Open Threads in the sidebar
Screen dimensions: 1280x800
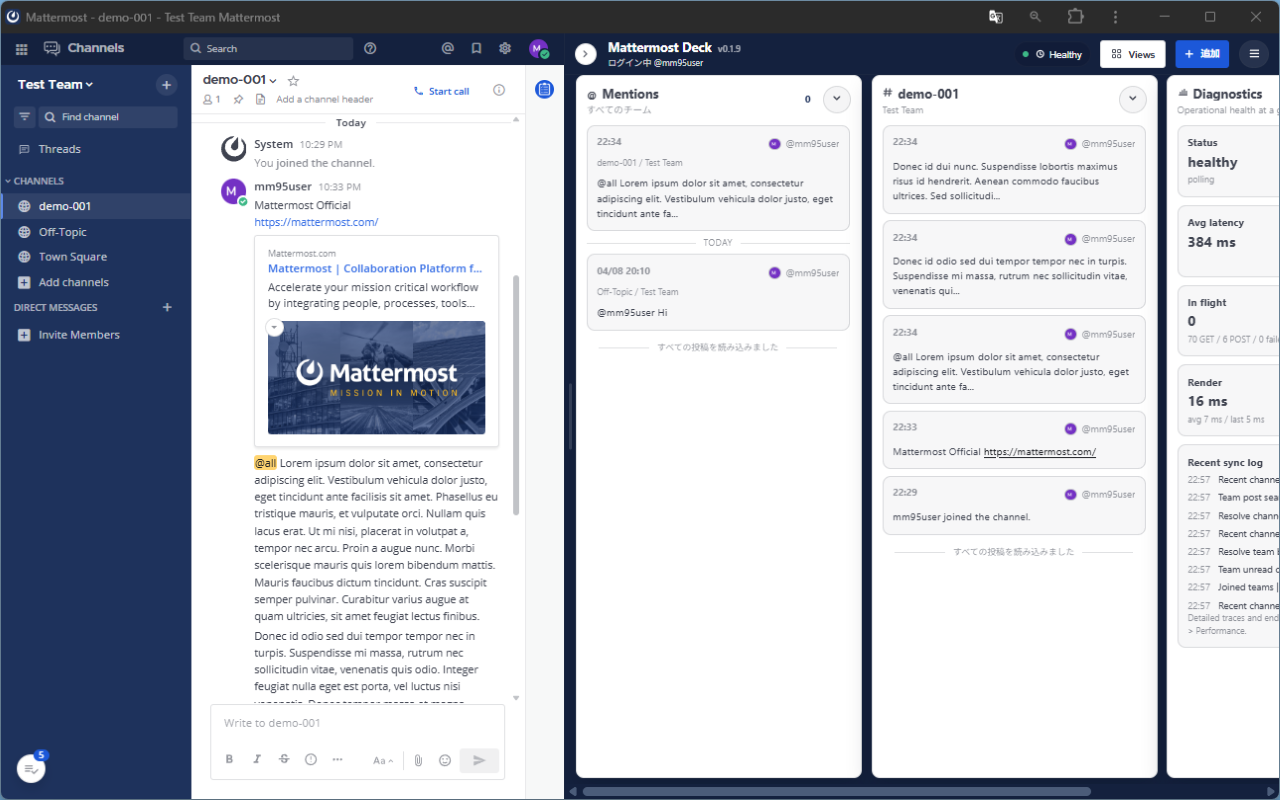pyautogui.click(x=95, y=149)
